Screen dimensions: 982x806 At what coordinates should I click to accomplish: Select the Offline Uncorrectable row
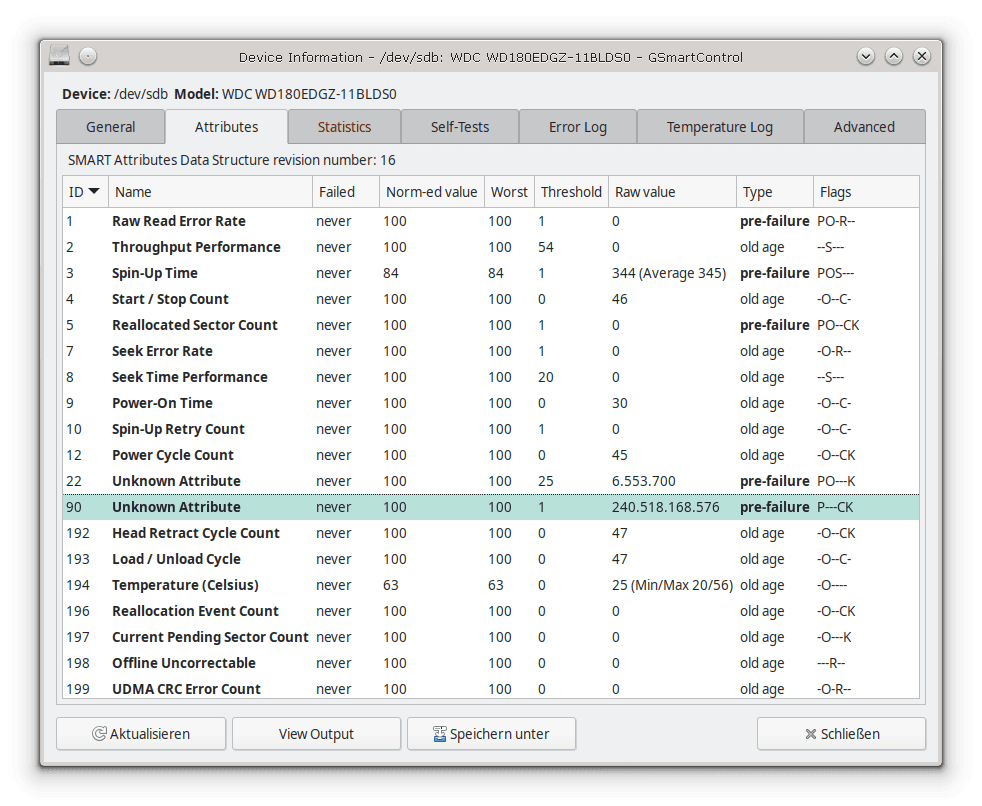click(x=491, y=663)
